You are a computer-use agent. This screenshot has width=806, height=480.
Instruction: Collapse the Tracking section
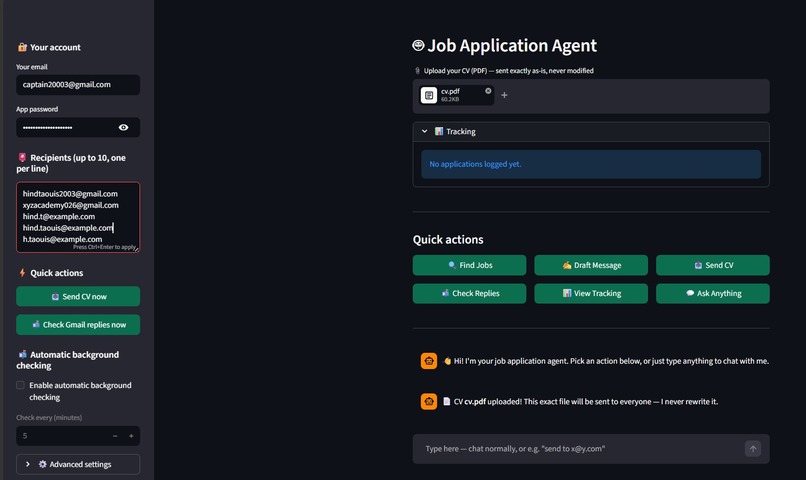(425, 132)
